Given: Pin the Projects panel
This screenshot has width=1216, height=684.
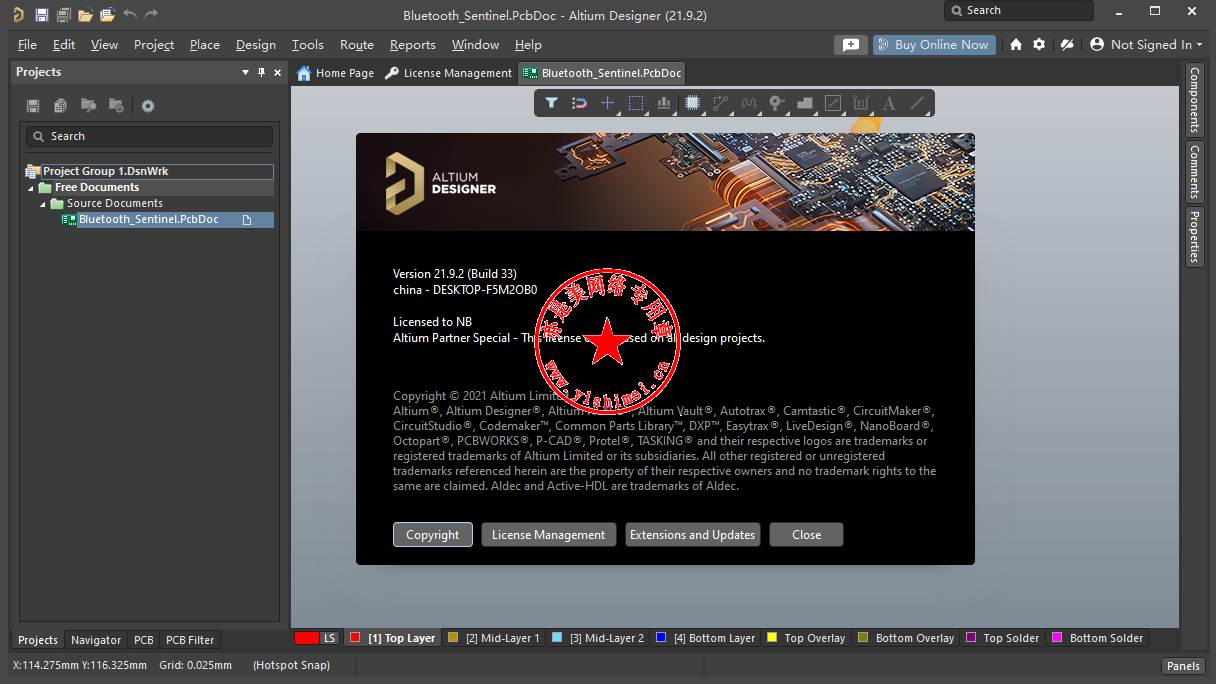Looking at the screenshot, I should click(x=262, y=72).
